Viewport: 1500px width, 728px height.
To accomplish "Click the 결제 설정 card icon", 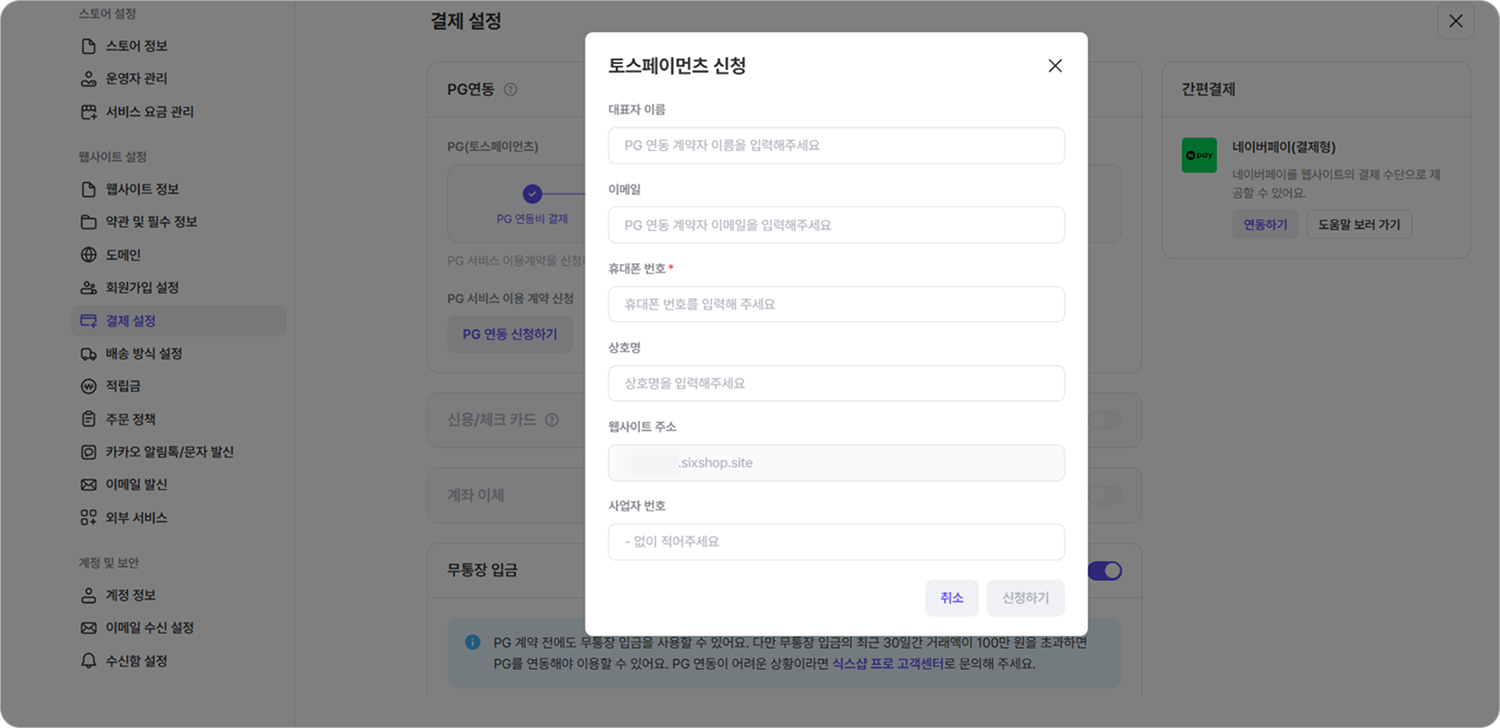I will [x=88, y=321].
